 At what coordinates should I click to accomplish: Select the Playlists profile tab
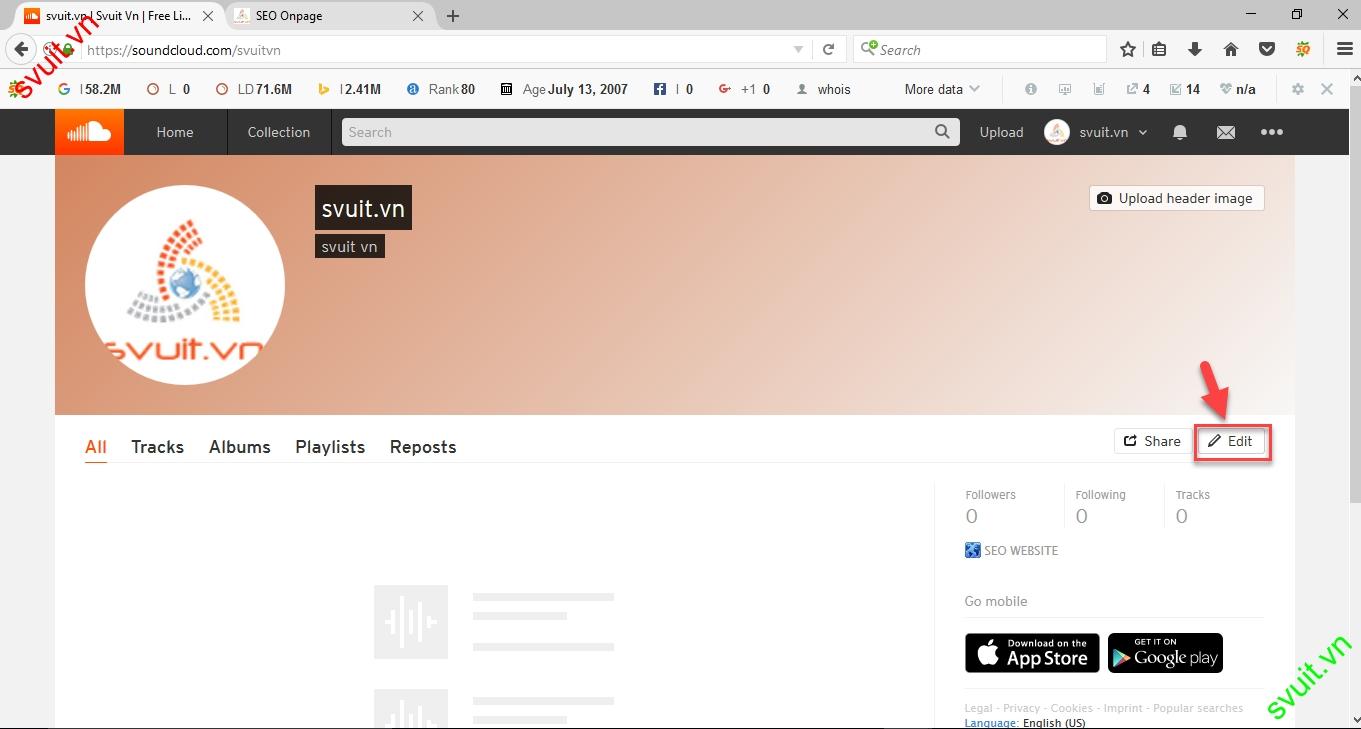[x=330, y=447]
